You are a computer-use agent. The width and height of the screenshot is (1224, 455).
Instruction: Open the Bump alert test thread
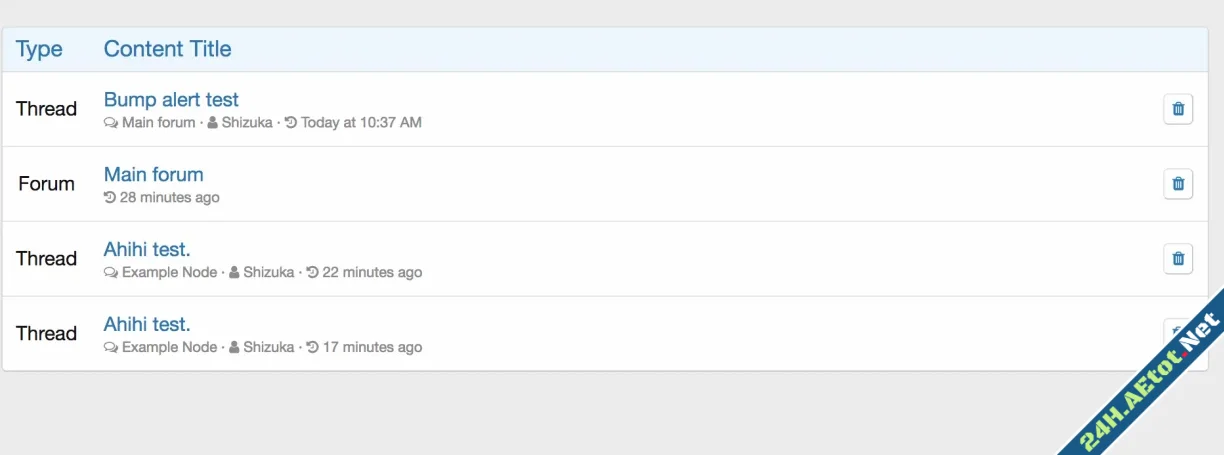[171, 100]
